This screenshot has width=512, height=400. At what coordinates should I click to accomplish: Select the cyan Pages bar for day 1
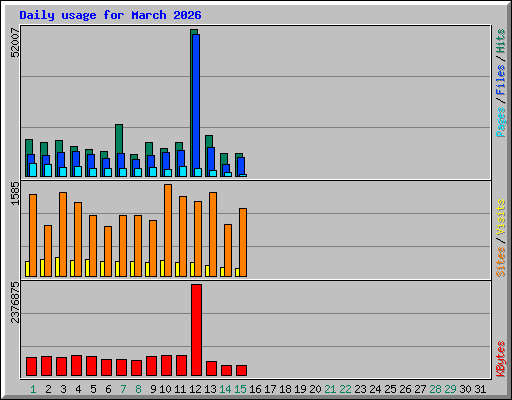coord(33,170)
